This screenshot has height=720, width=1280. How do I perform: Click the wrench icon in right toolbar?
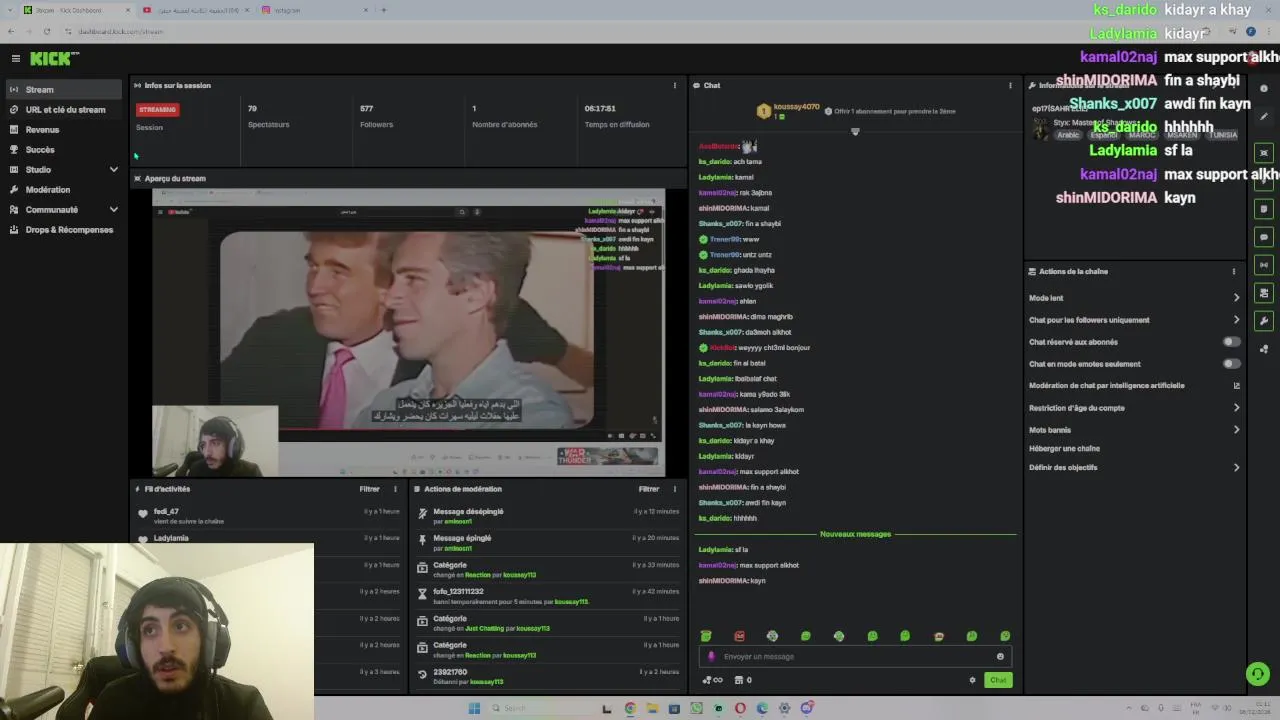1264,322
